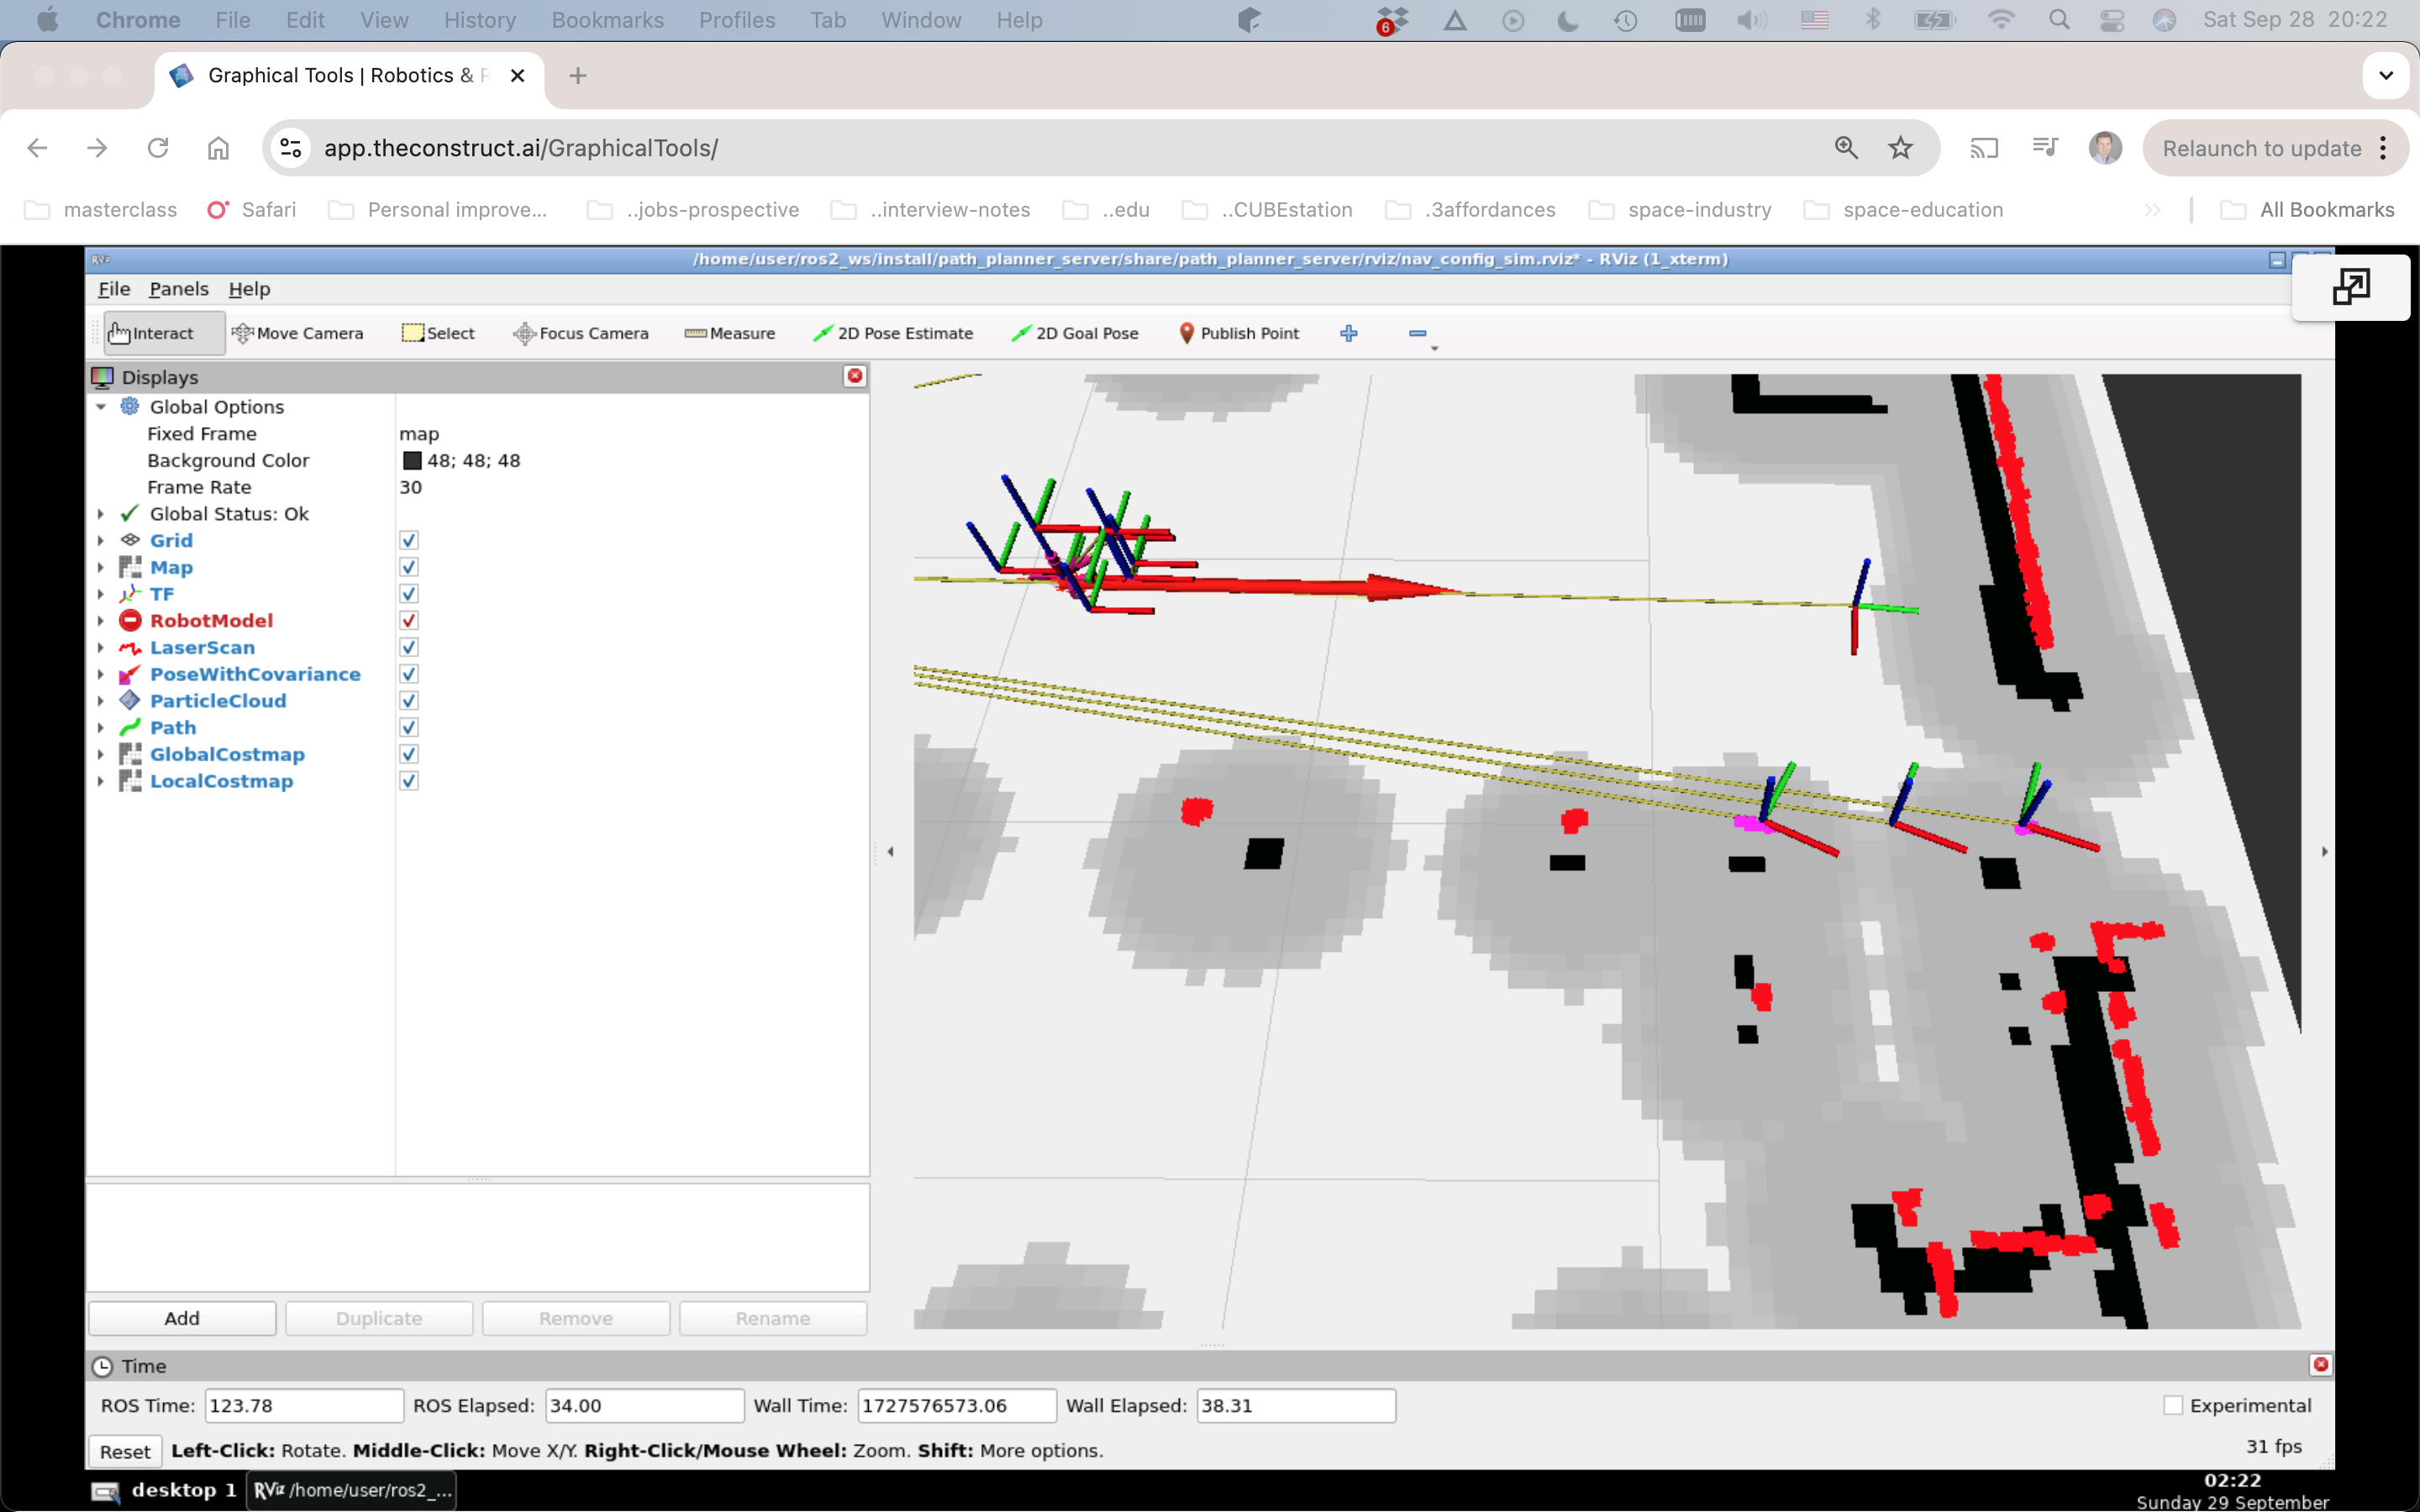This screenshot has width=2420, height=1512.
Task: Expand the Global Status node
Action: click(x=101, y=514)
